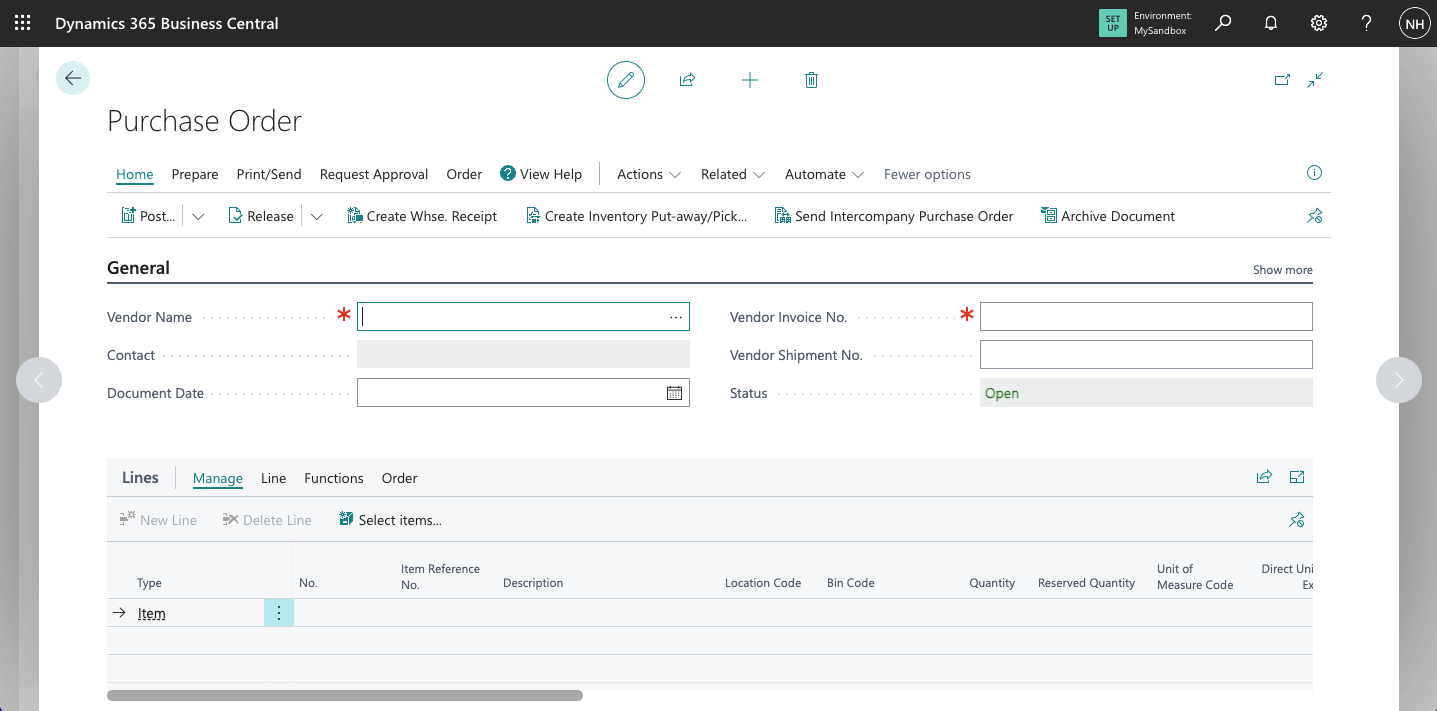Open the settings gear icon

coord(1319,23)
